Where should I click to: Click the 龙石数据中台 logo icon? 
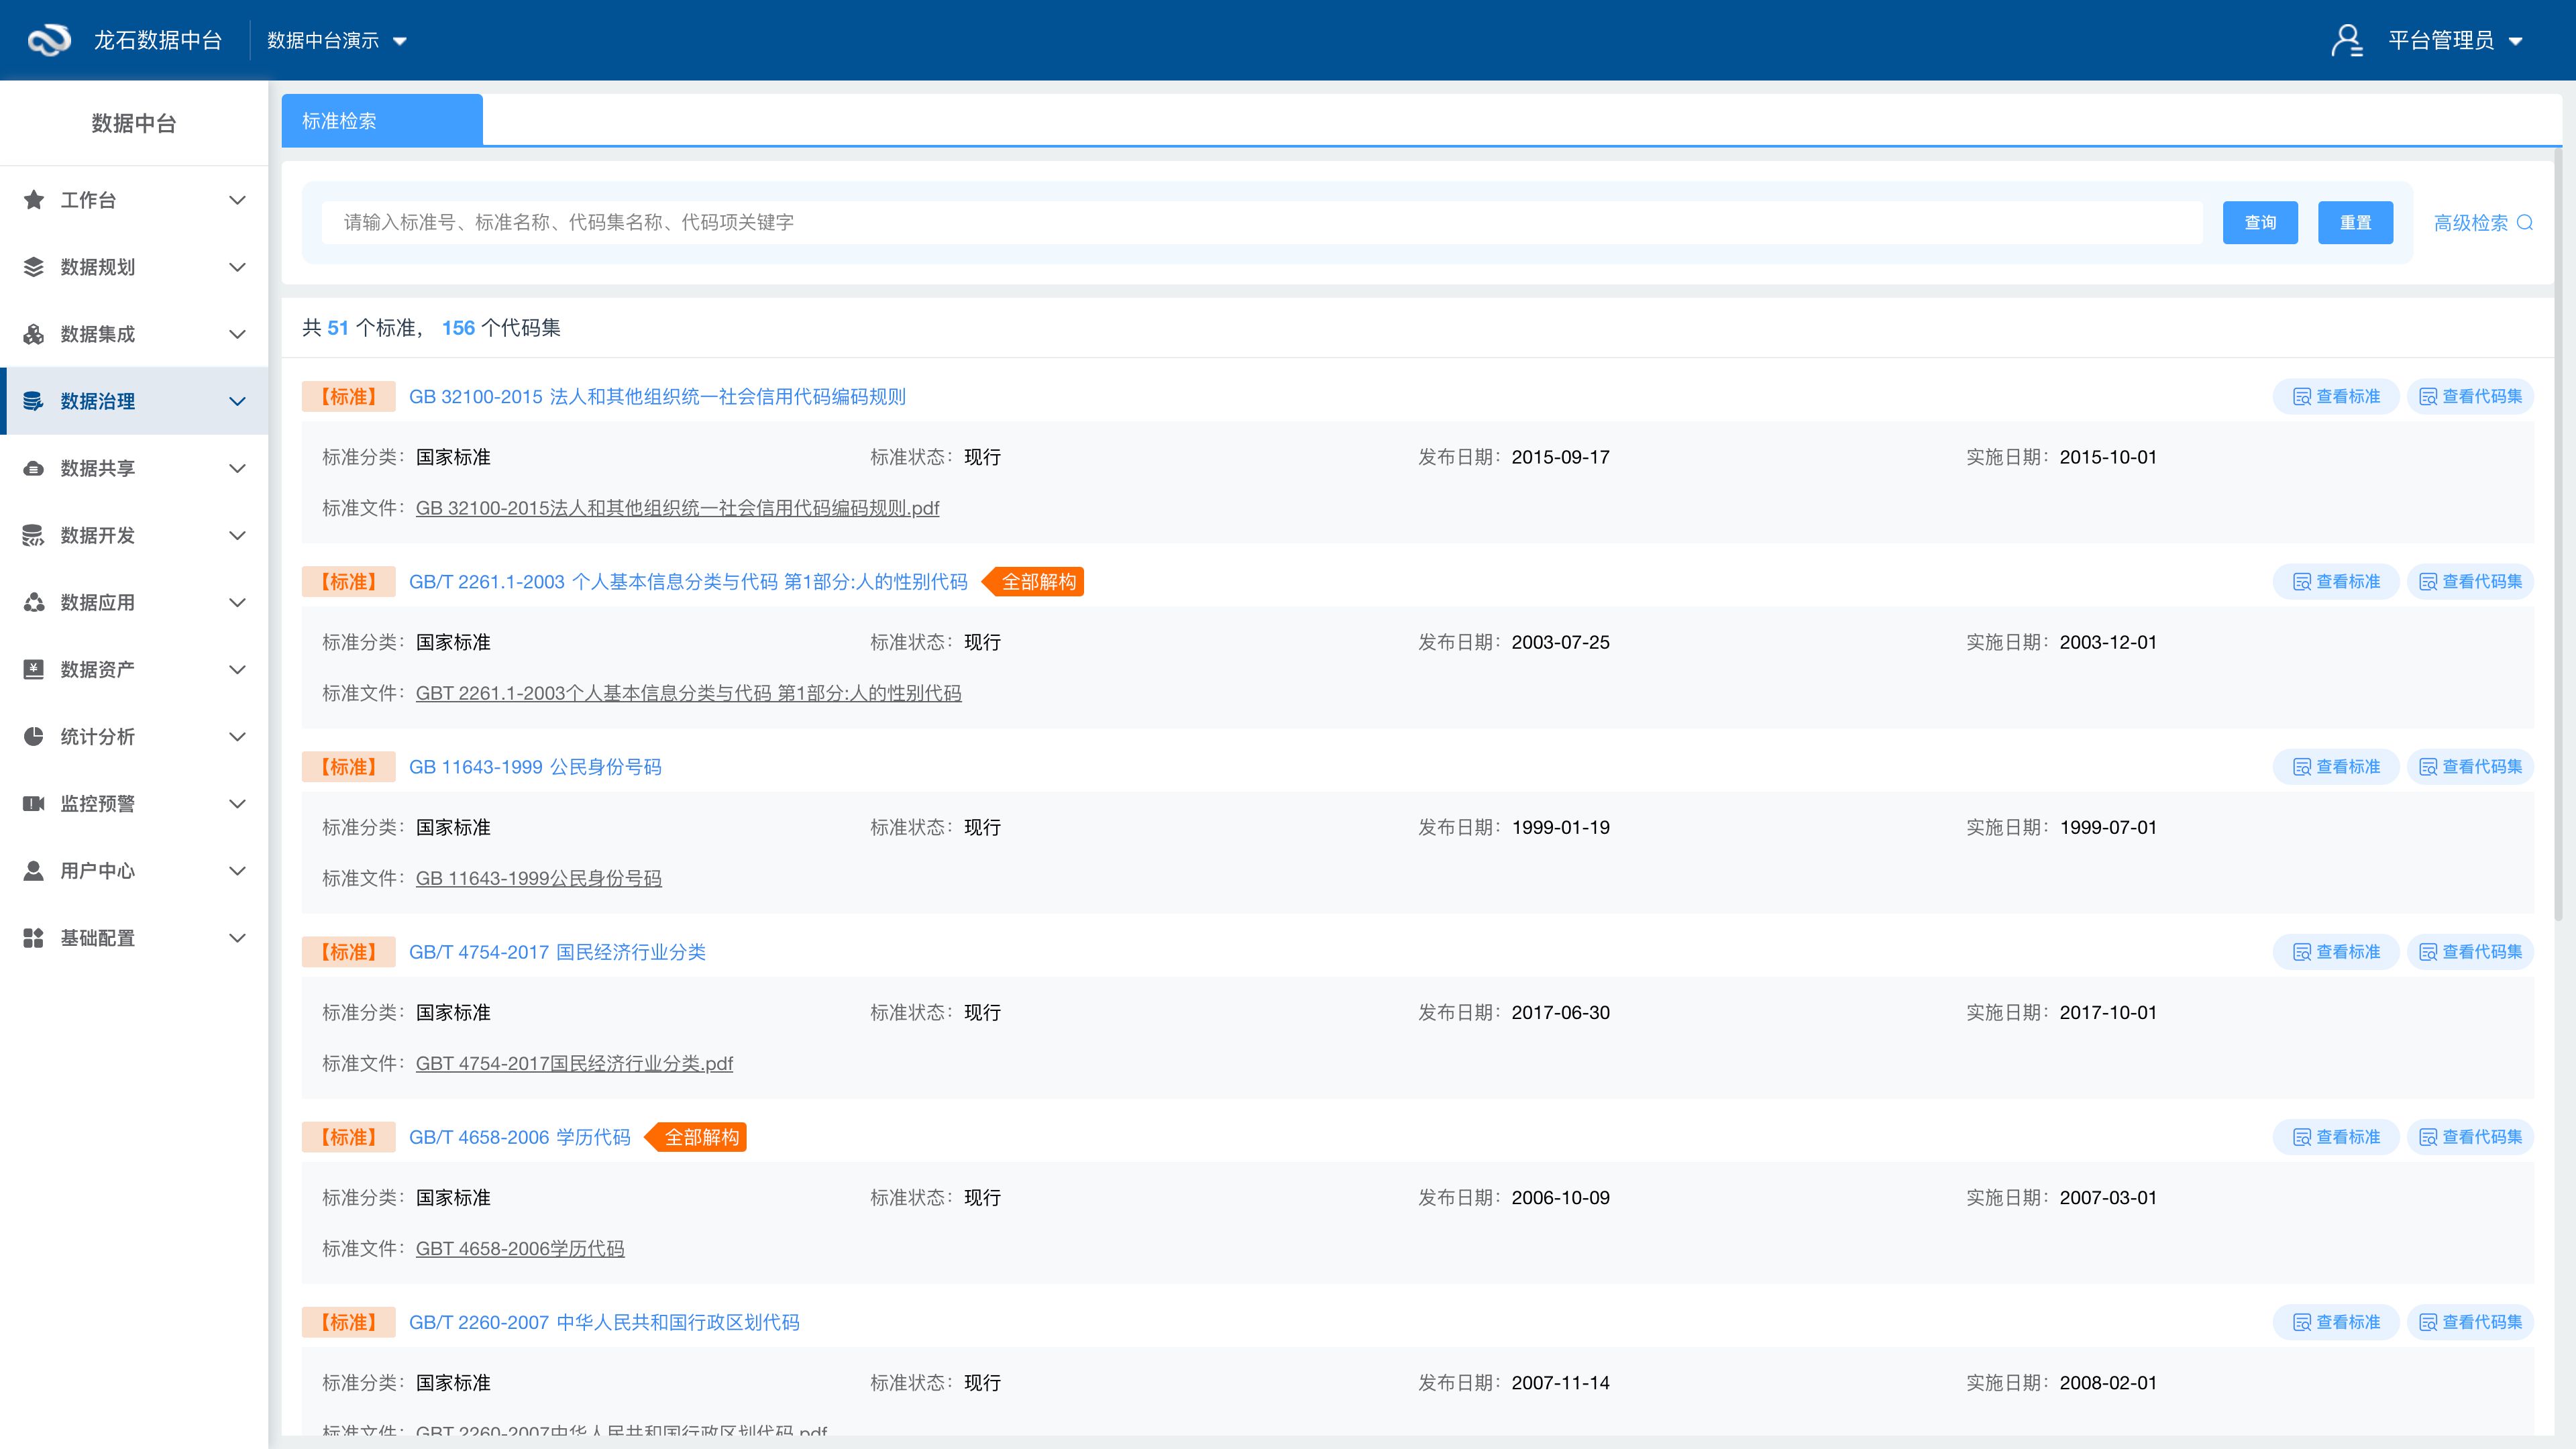(x=48, y=40)
